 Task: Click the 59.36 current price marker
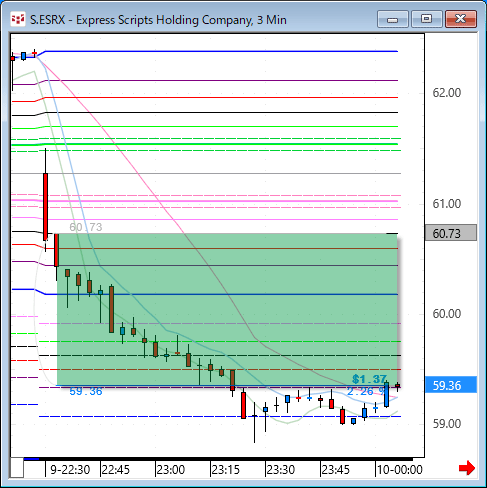[x=451, y=385]
